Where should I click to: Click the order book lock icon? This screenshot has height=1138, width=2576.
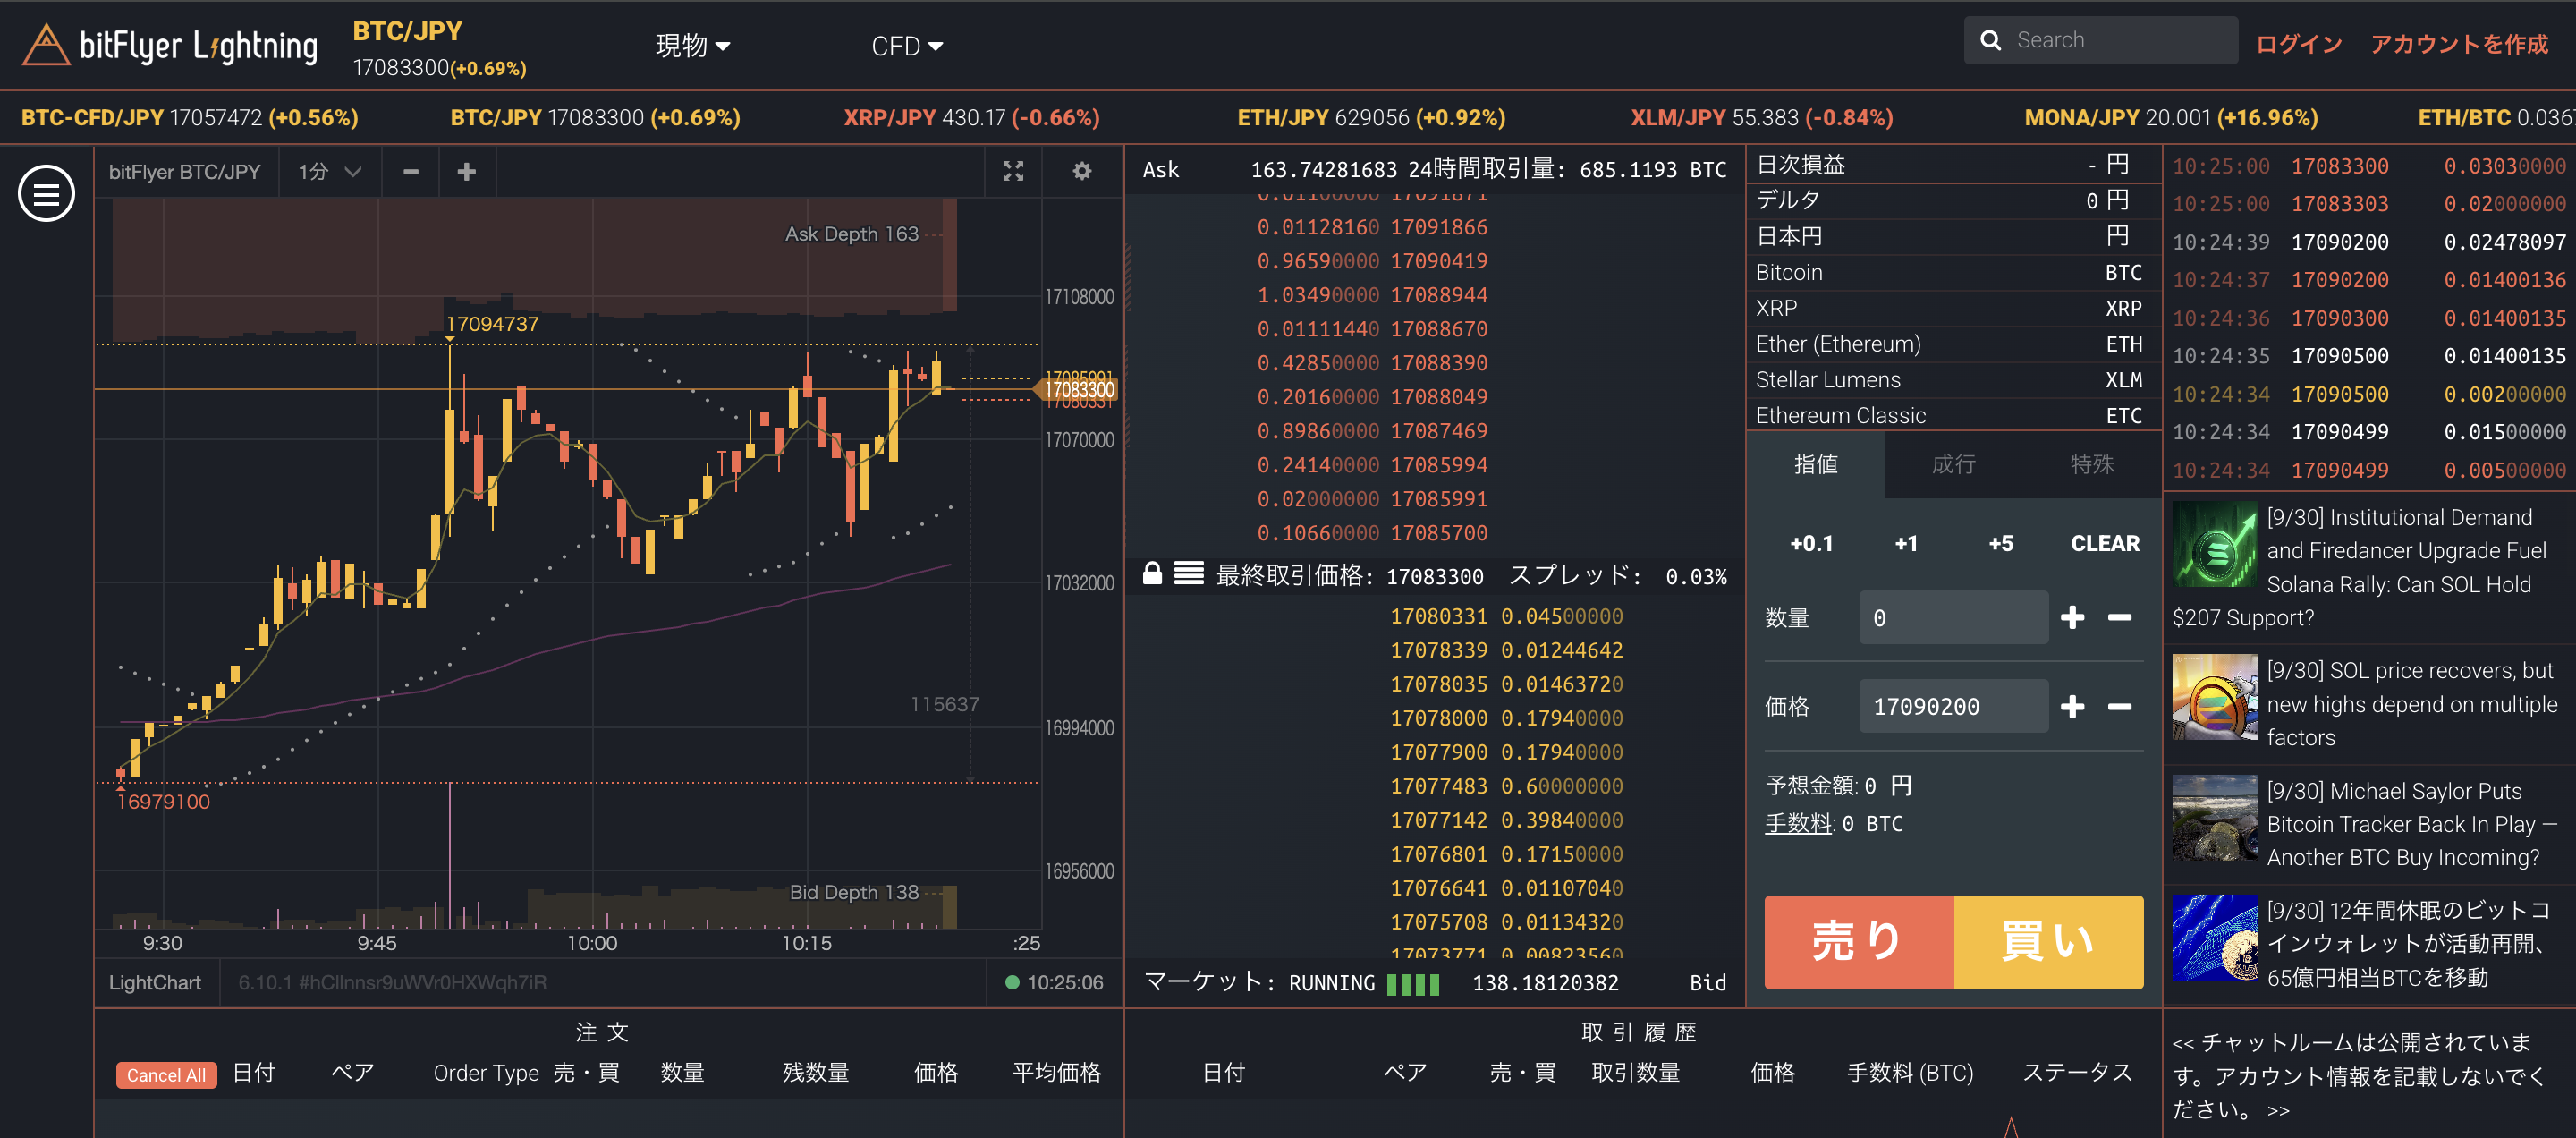point(1152,573)
